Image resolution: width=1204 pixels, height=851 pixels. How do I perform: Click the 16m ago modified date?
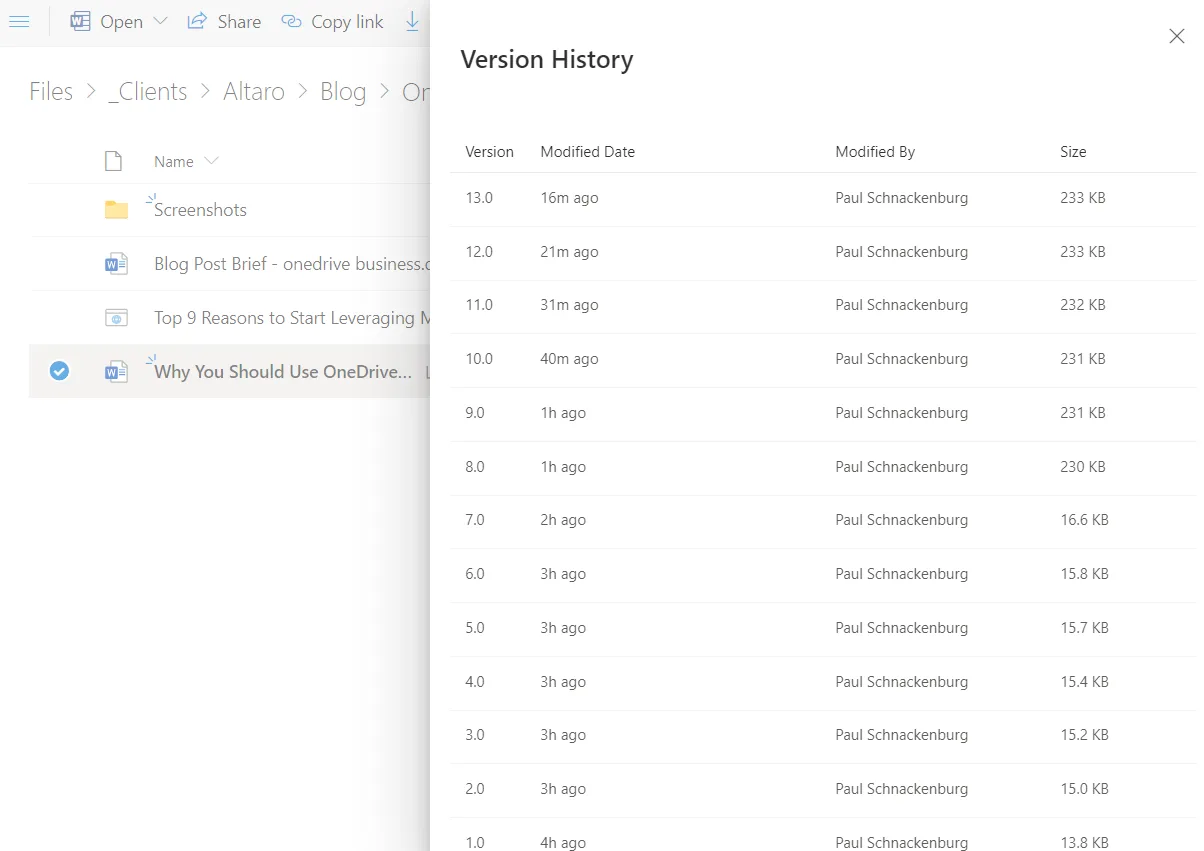[x=569, y=198]
